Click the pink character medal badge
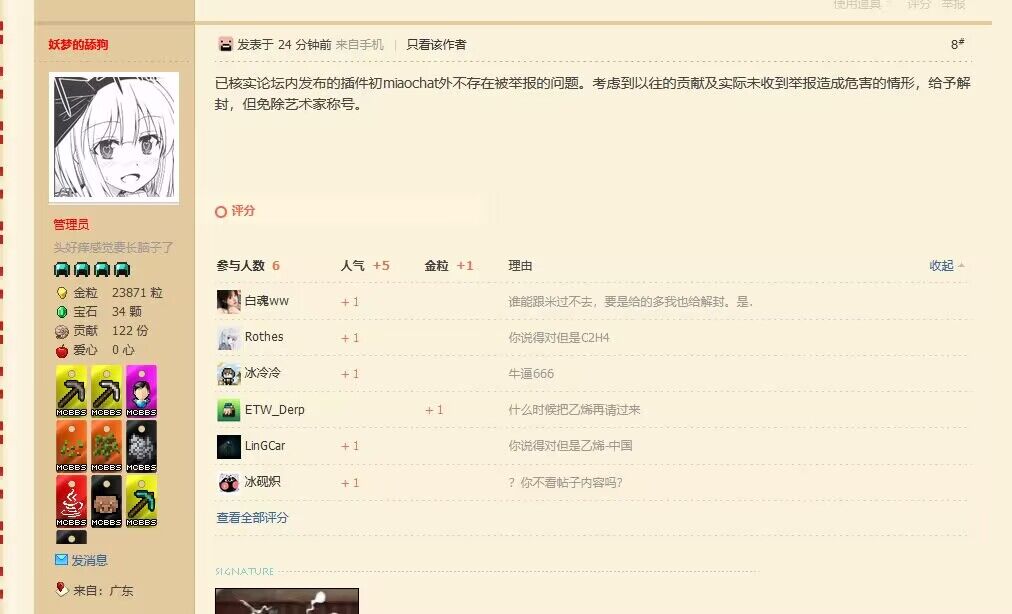1012x614 pixels. click(141, 391)
